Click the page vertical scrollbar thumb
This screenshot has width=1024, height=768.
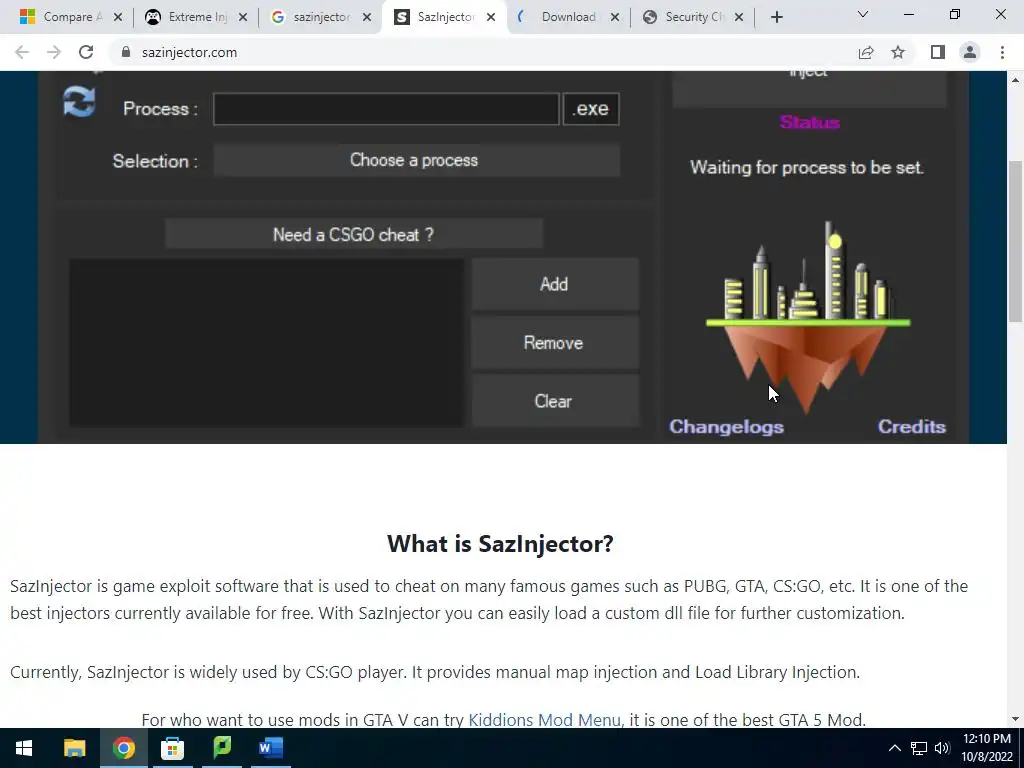1016,242
